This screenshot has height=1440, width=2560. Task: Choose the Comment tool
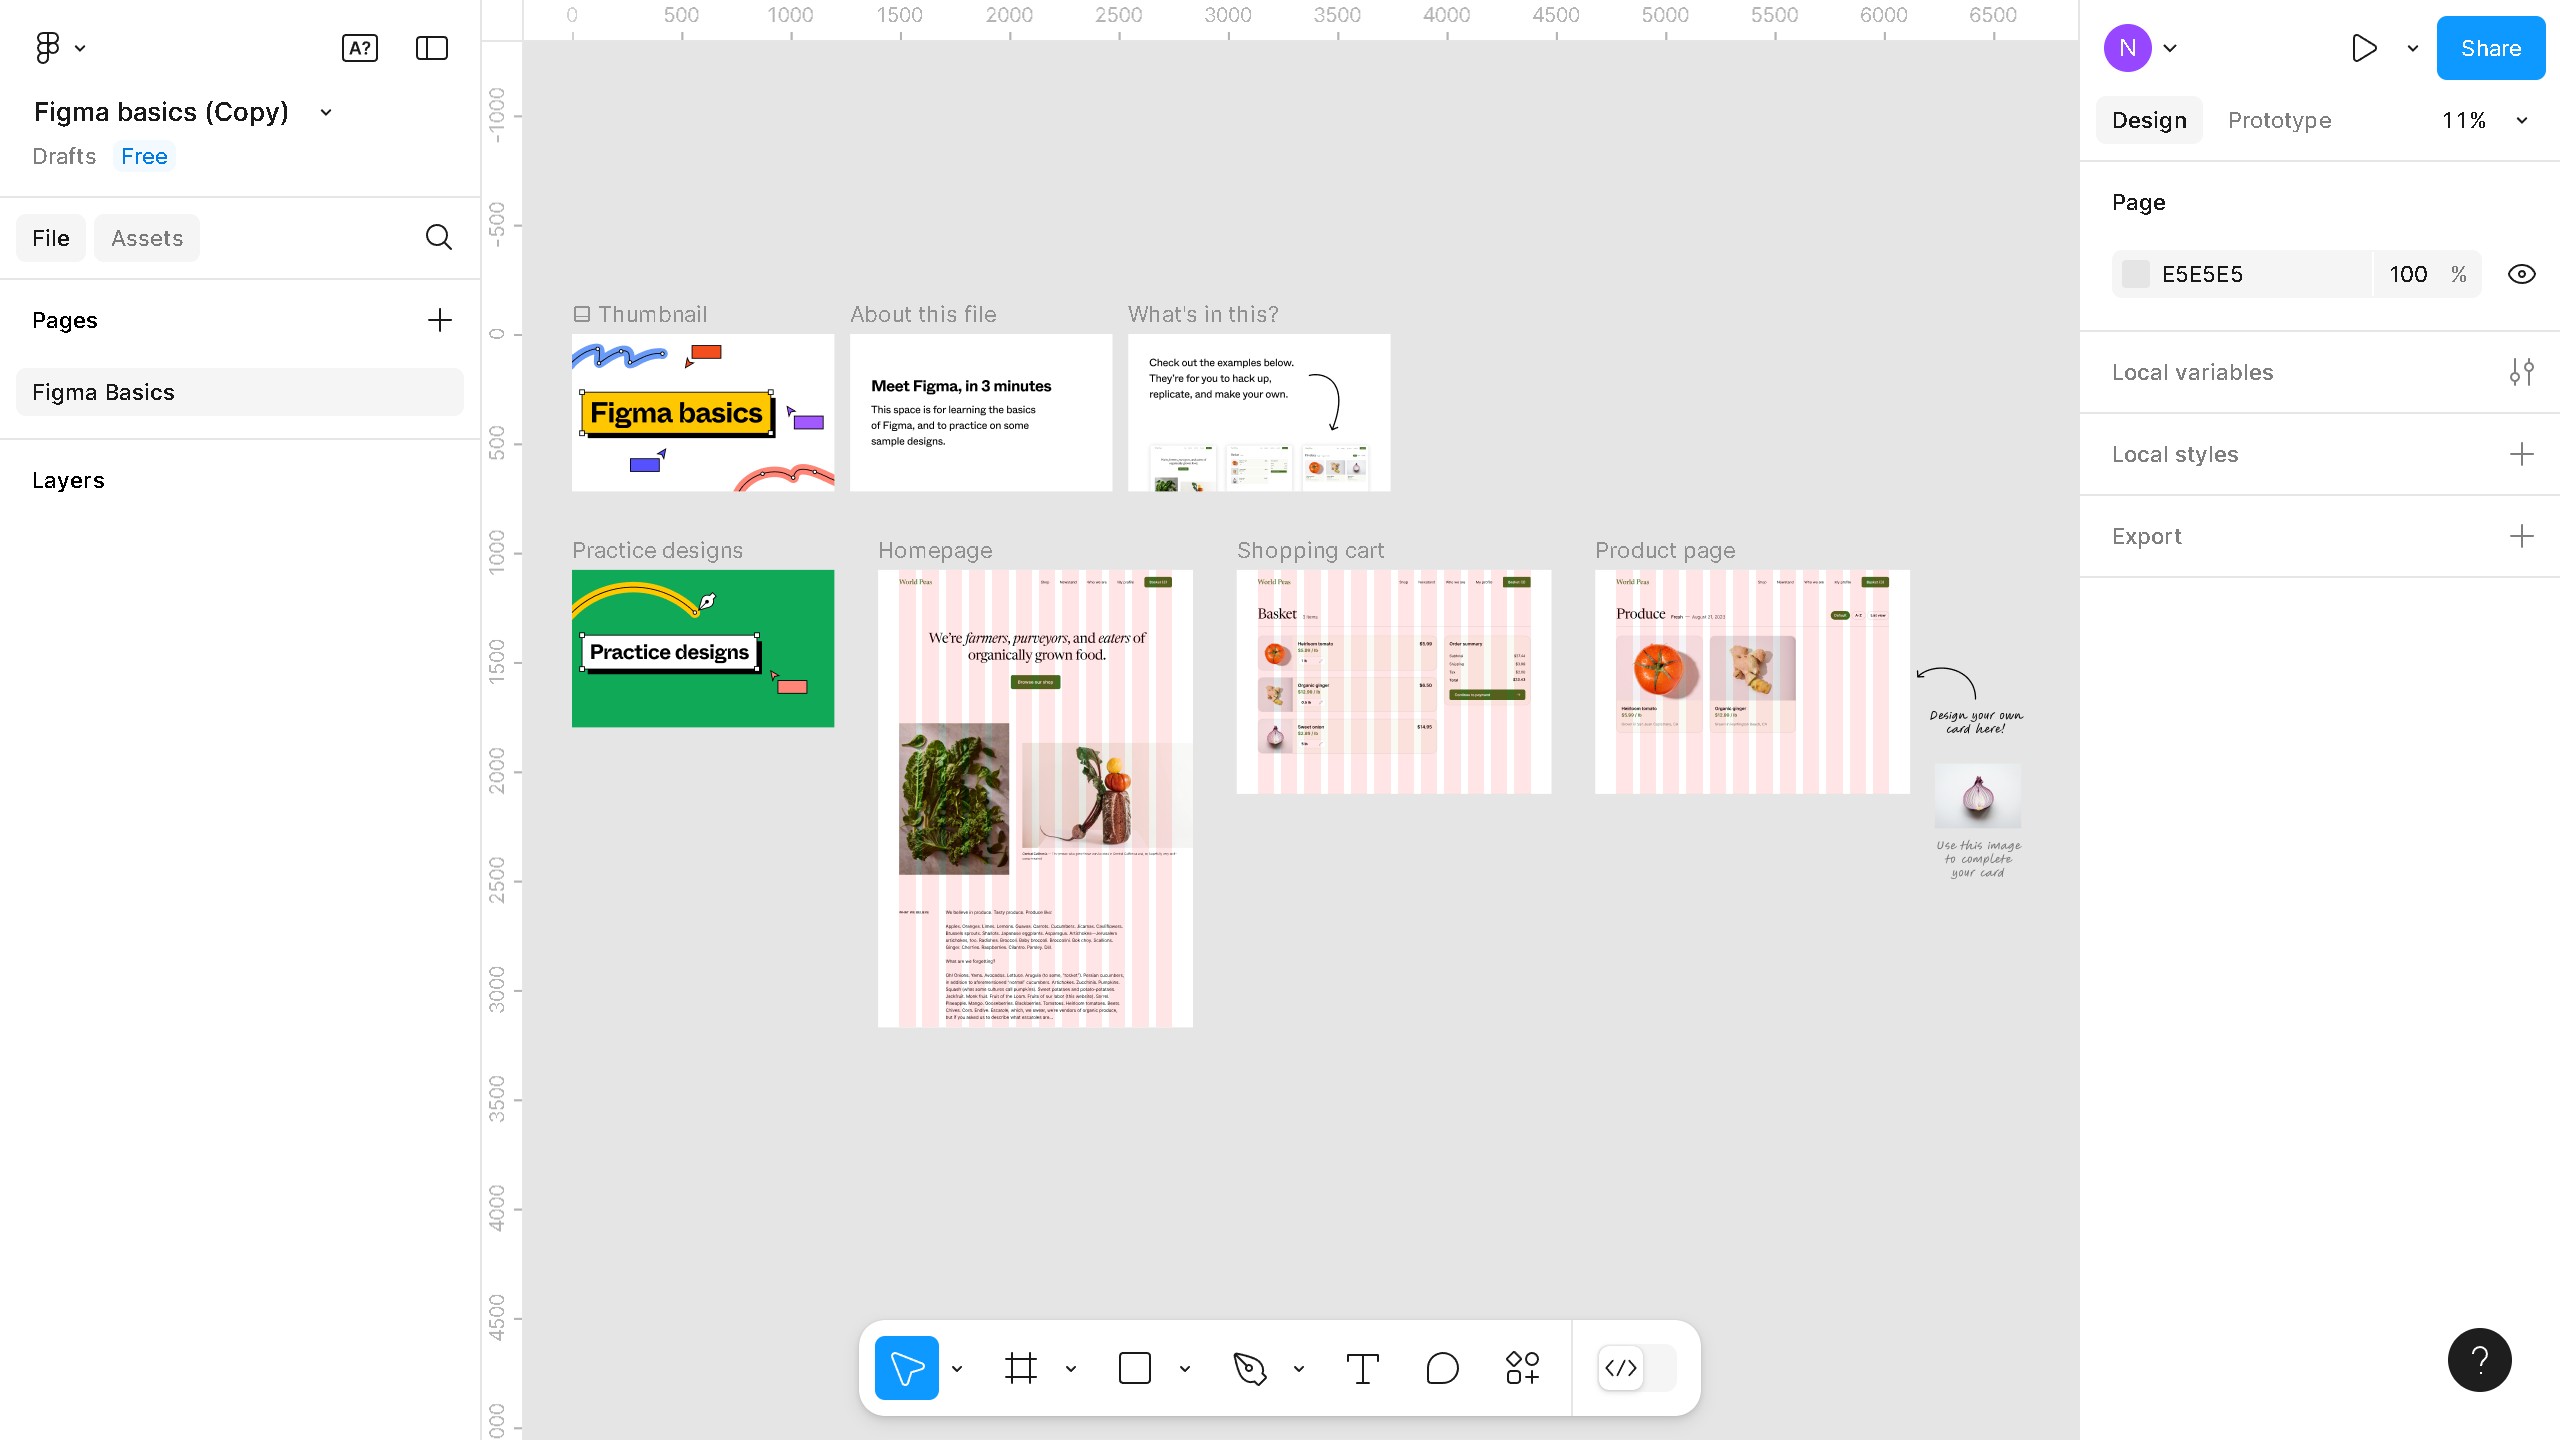tap(1442, 1368)
